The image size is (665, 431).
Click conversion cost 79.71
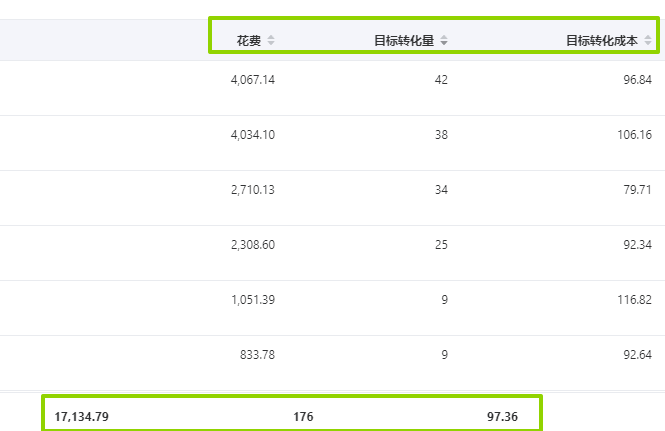(637, 190)
